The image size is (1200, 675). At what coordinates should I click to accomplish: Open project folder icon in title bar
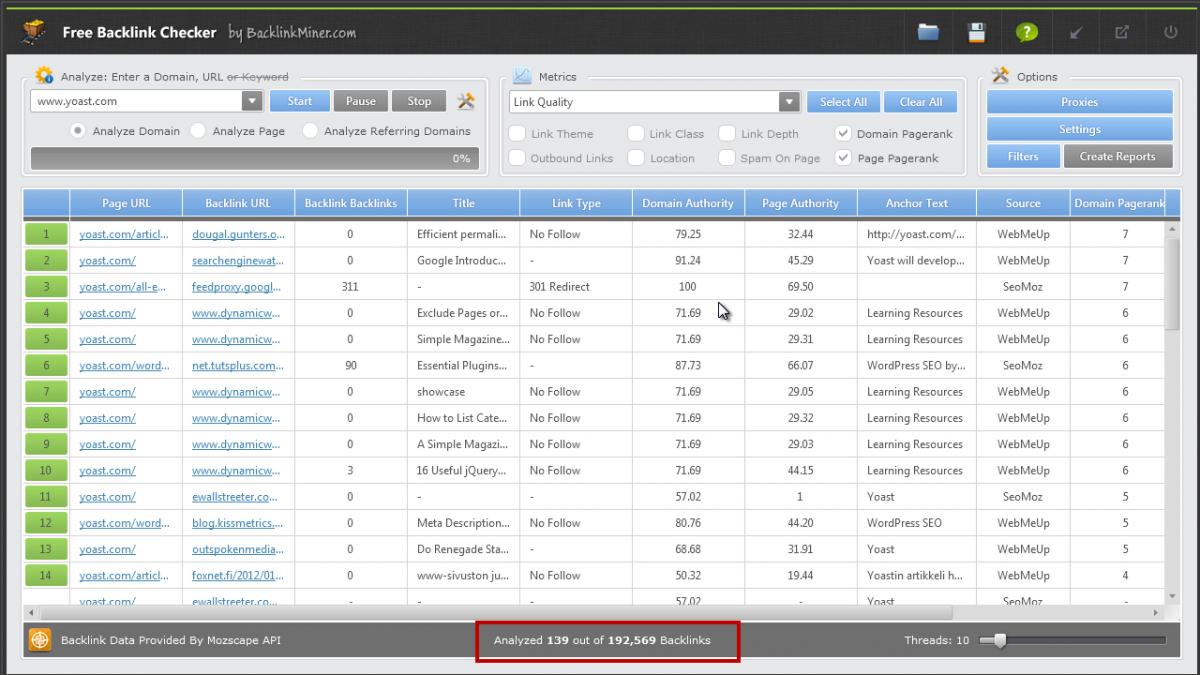coord(928,32)
